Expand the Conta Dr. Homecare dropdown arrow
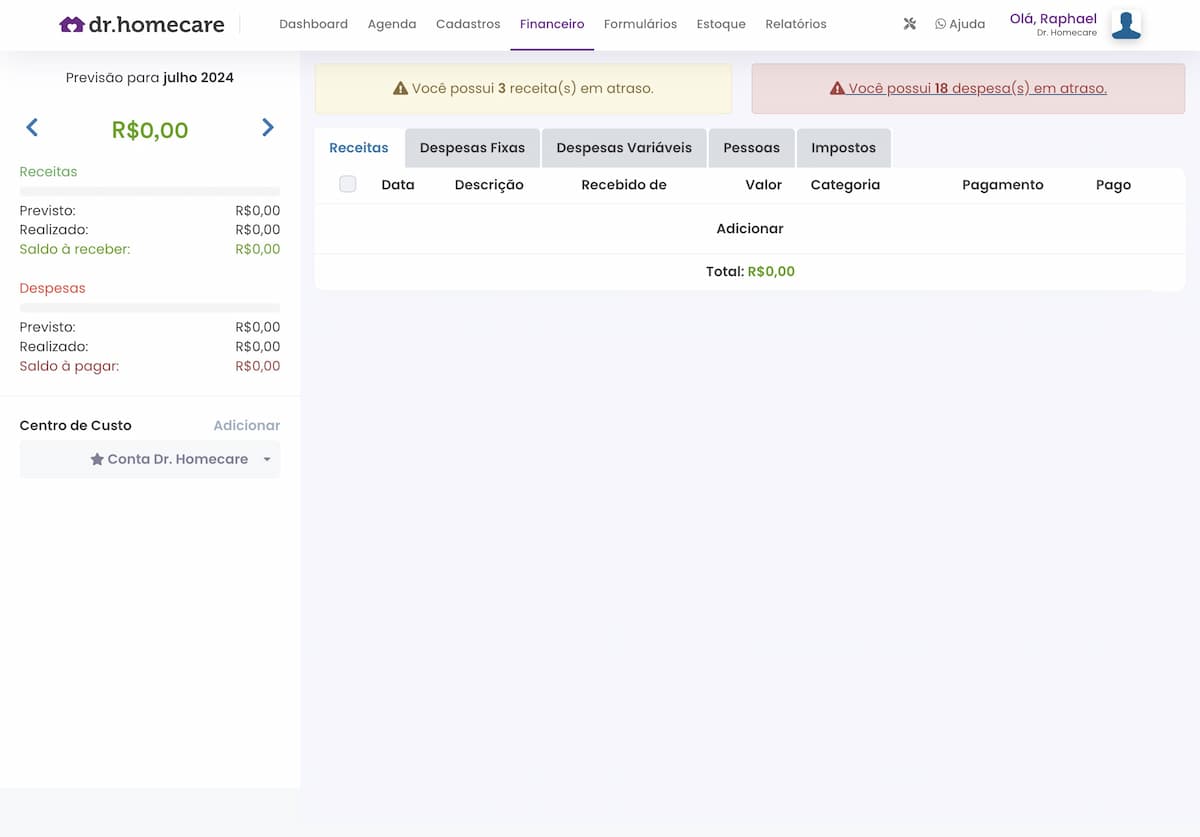Image resolution: width=1200 pixels, height=837 pixels. click(267, 460)
